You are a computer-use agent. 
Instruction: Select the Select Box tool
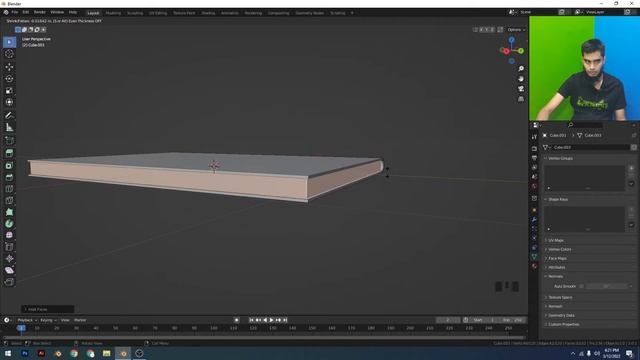[9, 42]
